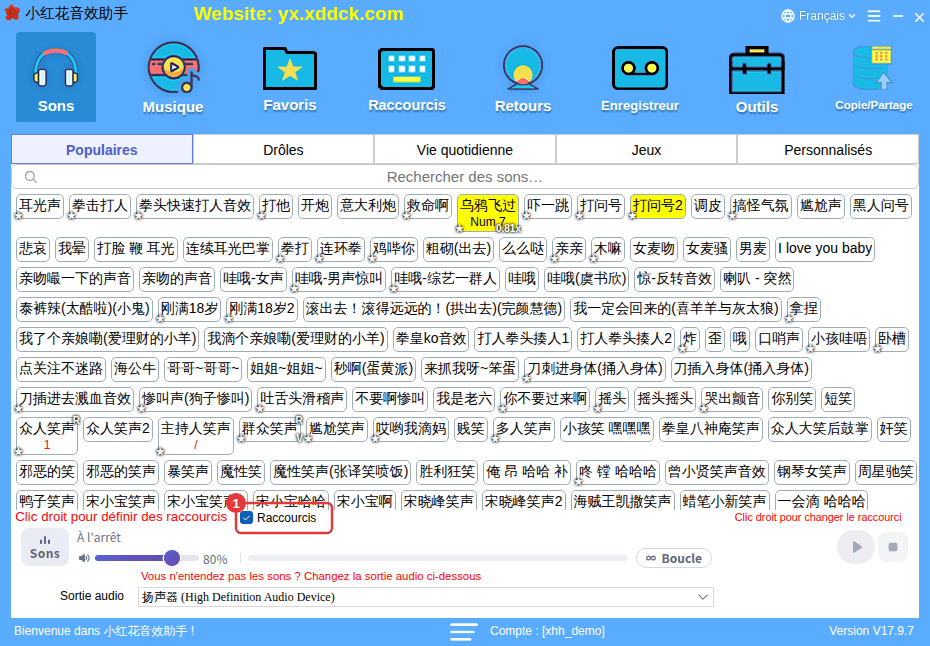Play the 拳击打人 sound
The image size is (930, 646).
100,206
